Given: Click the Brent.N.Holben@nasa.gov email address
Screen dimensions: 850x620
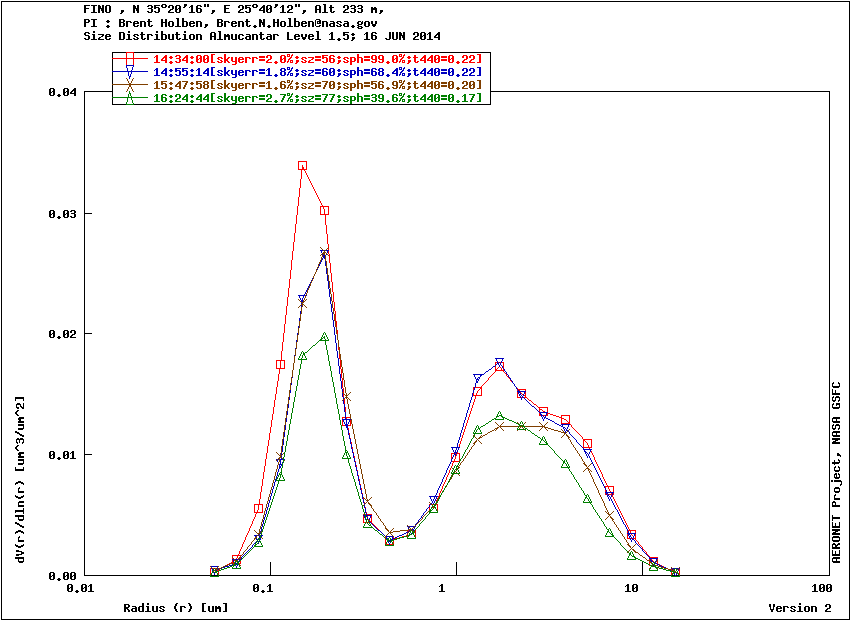Looking at the screenshot, I should click(293, 22).
